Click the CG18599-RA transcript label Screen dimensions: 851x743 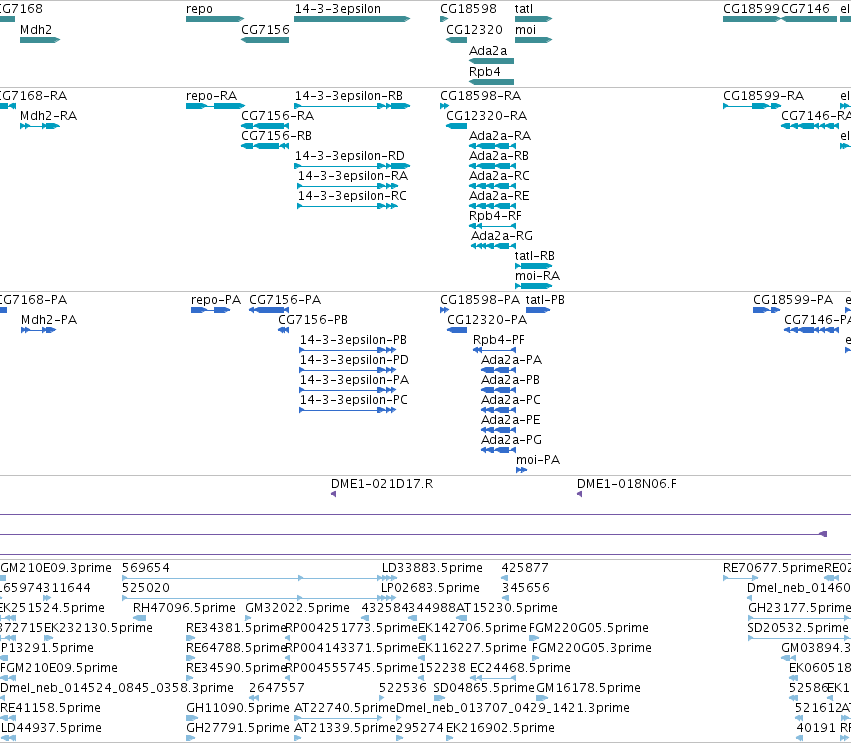[763, 96]
